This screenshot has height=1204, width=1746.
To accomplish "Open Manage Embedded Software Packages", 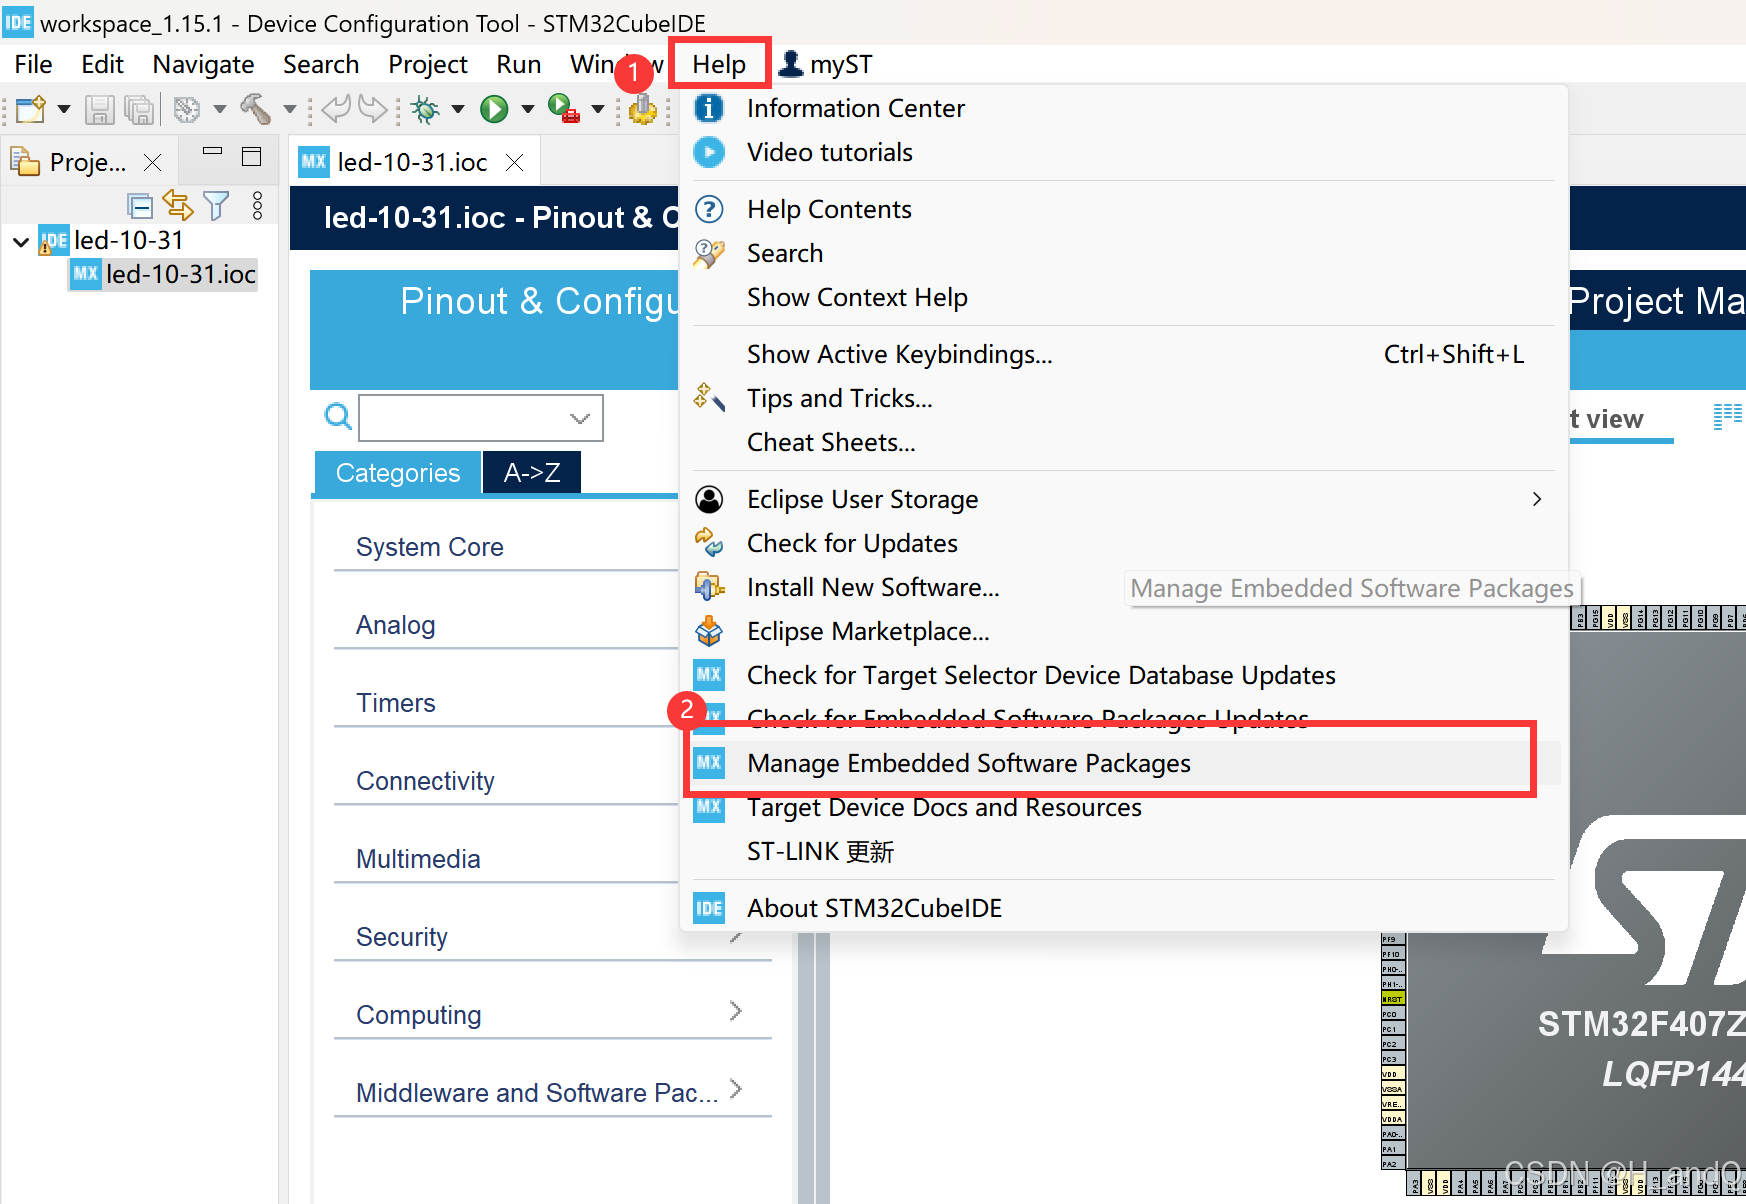I will click(x=1123, y=763).
